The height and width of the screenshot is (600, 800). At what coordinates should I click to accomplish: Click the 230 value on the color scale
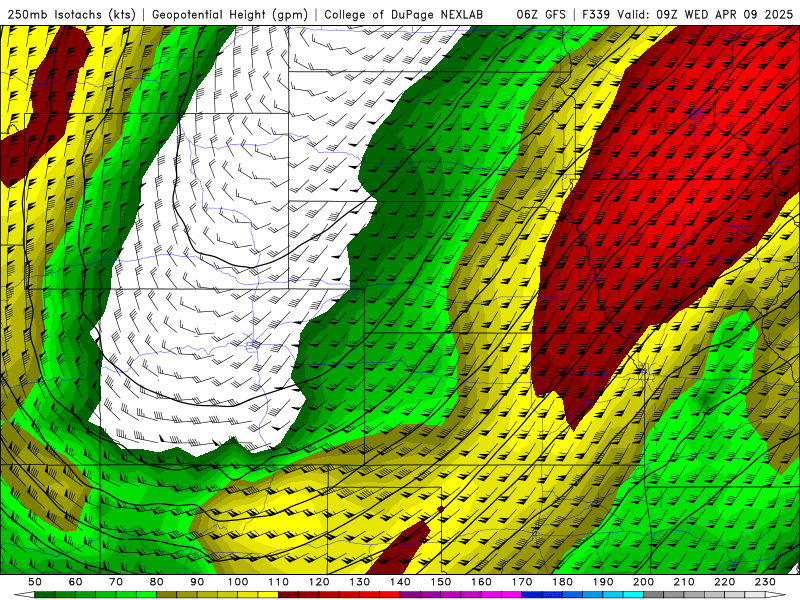pos(765,582)
